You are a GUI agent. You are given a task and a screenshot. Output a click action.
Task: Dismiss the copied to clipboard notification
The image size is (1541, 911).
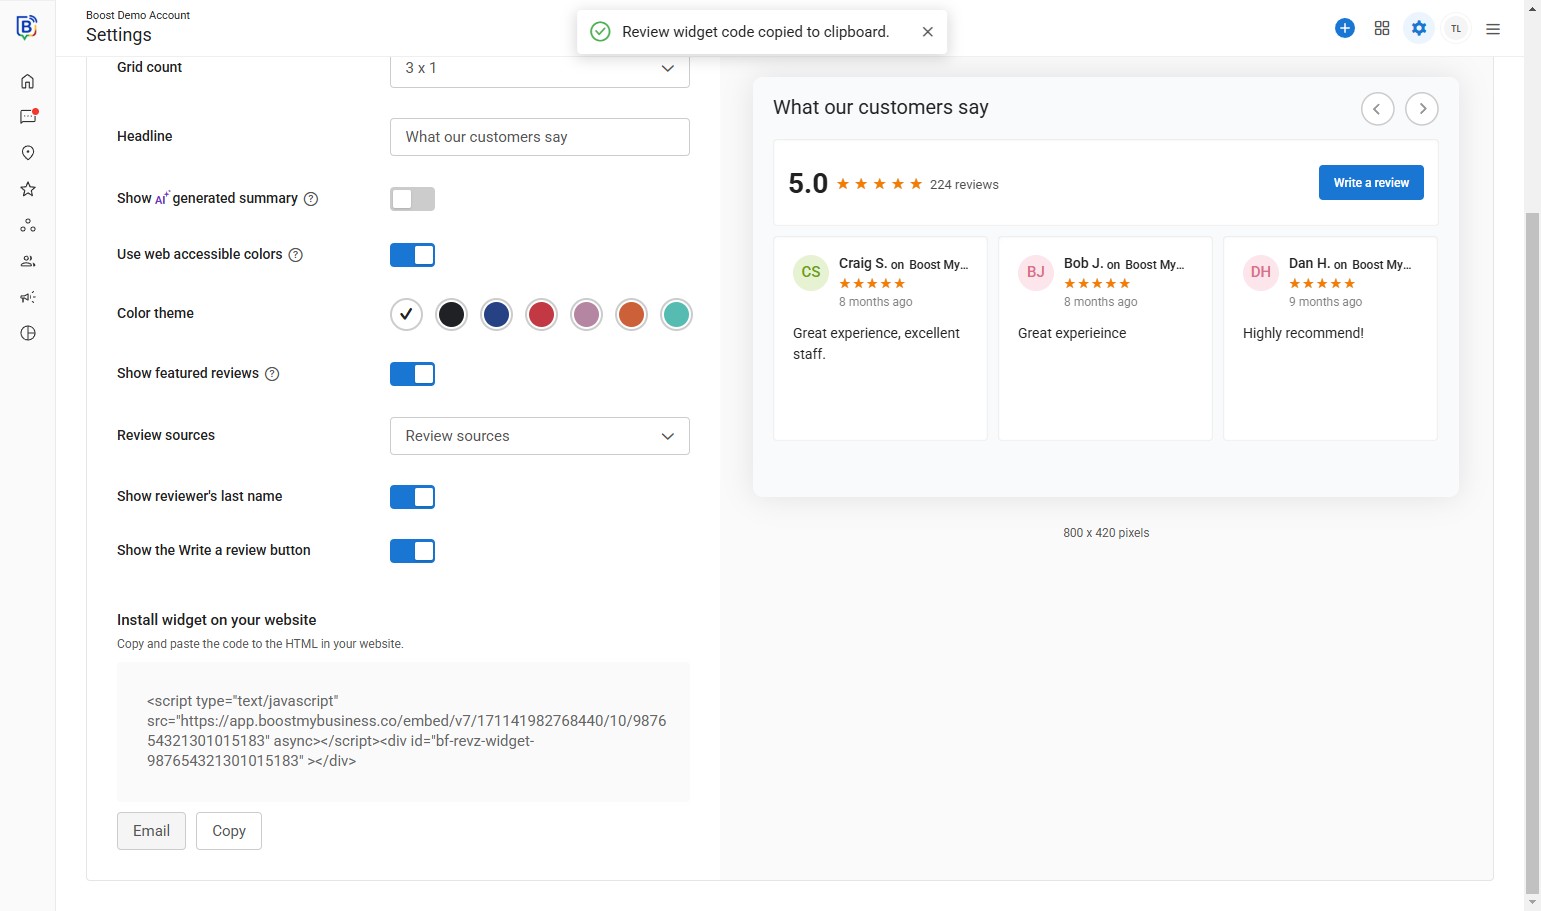click(928, 32)
